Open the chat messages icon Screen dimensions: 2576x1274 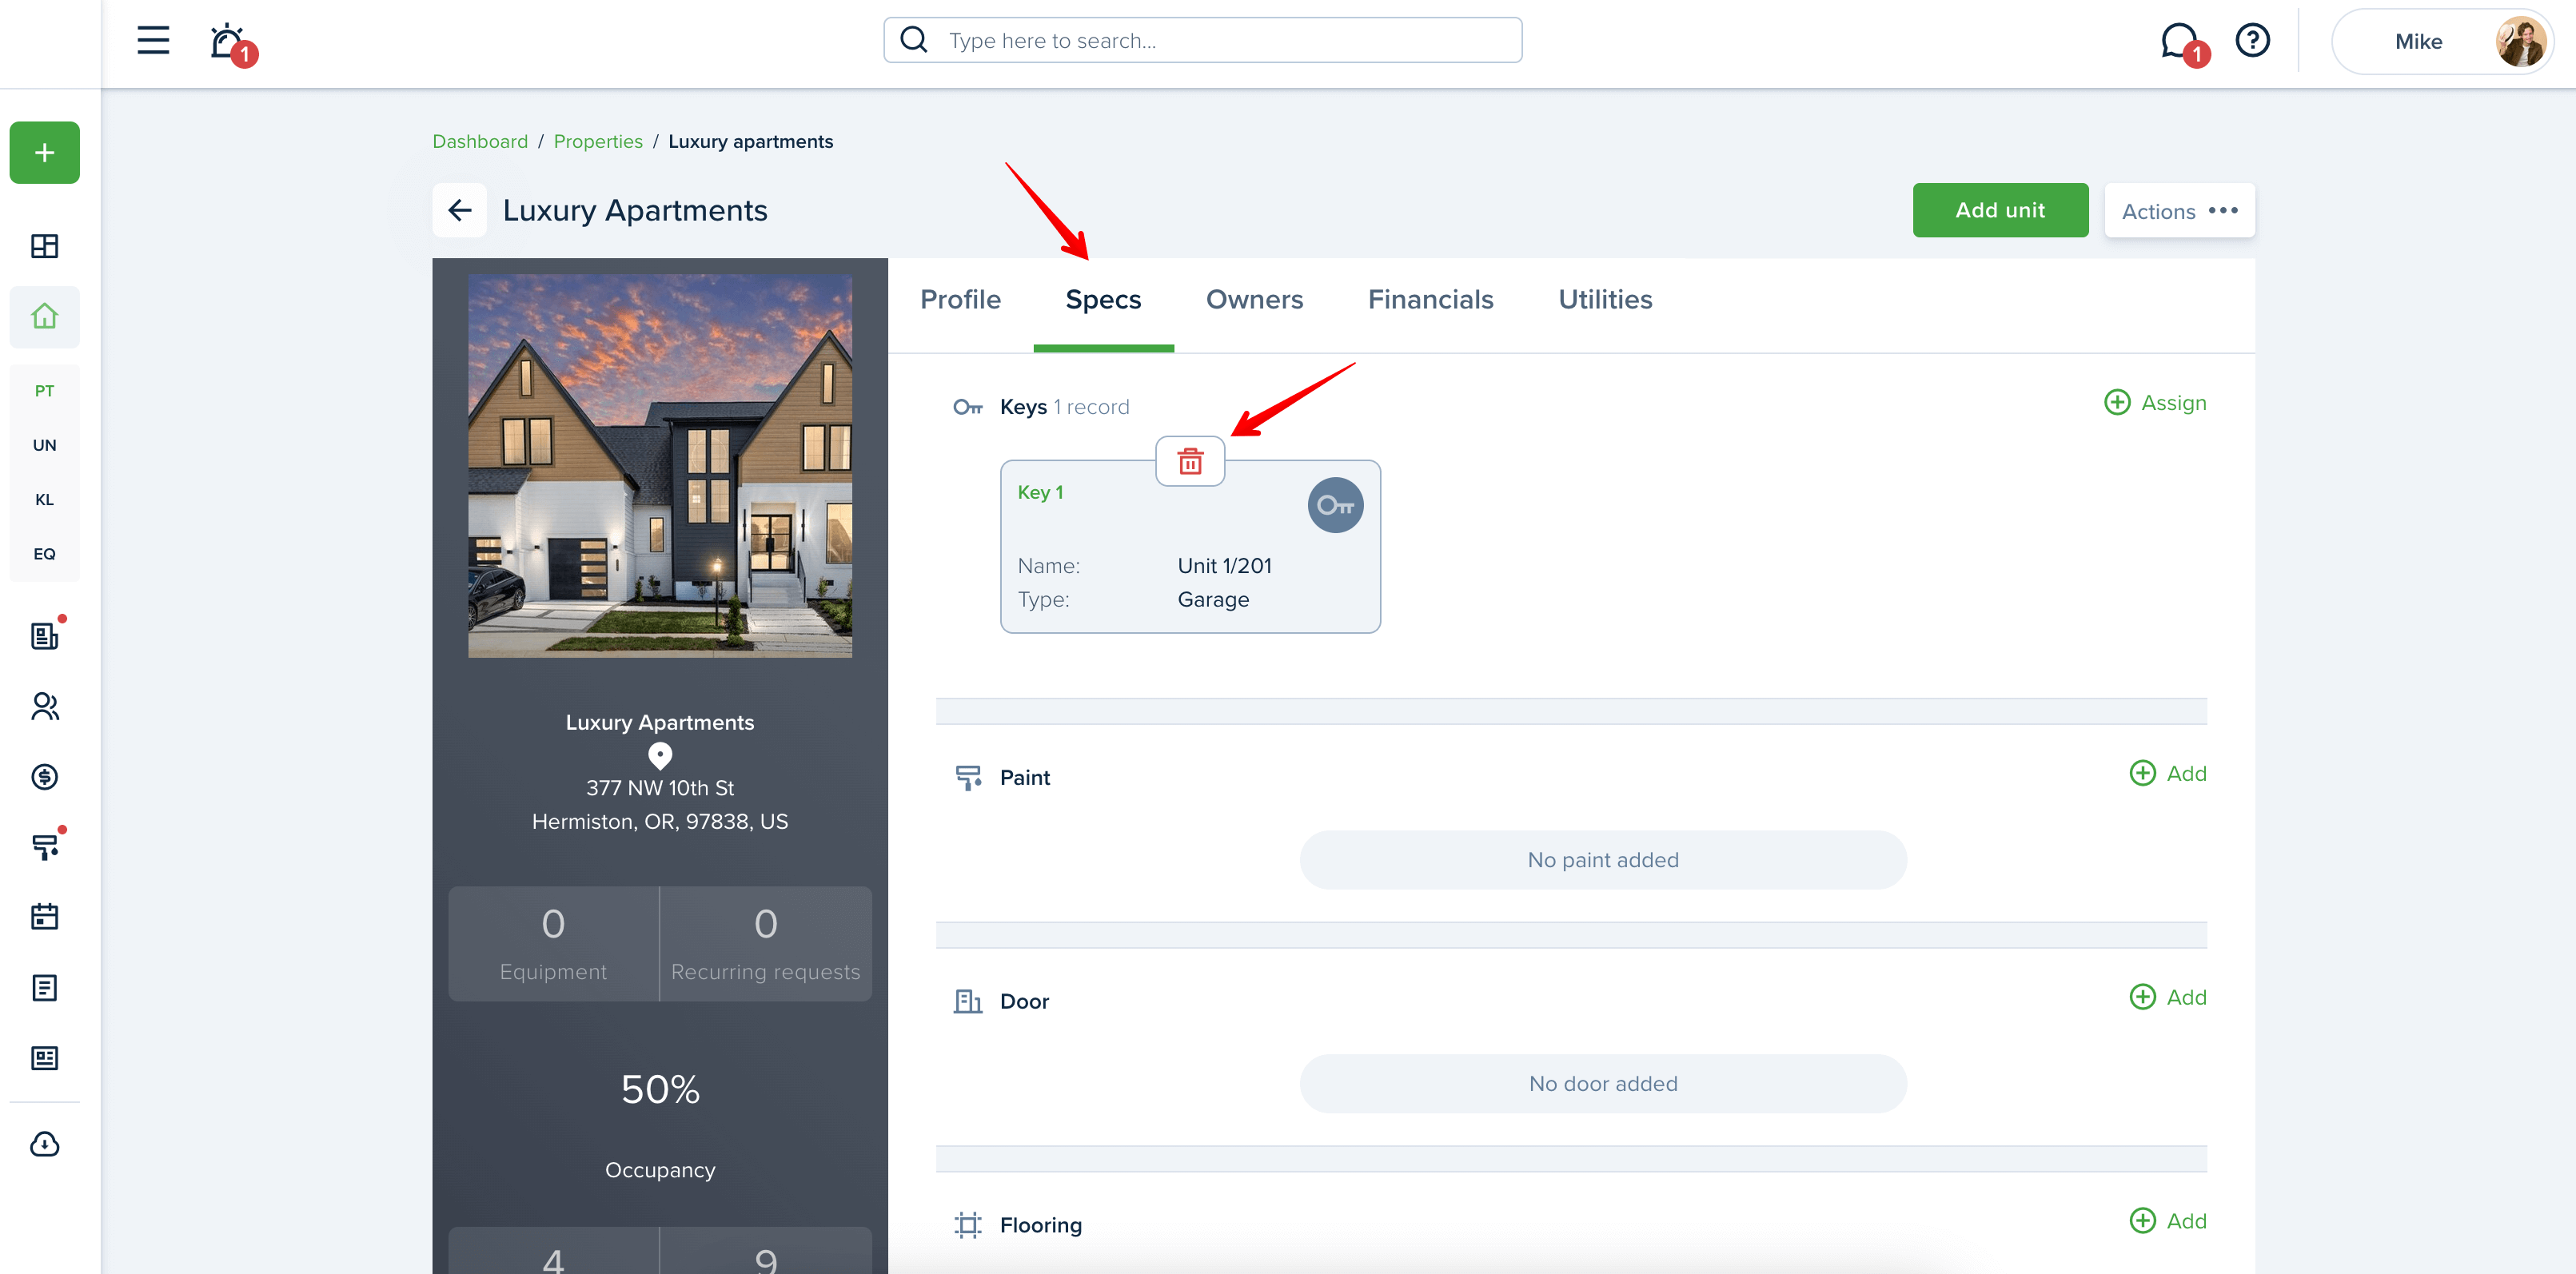[x=2182, y=42]
